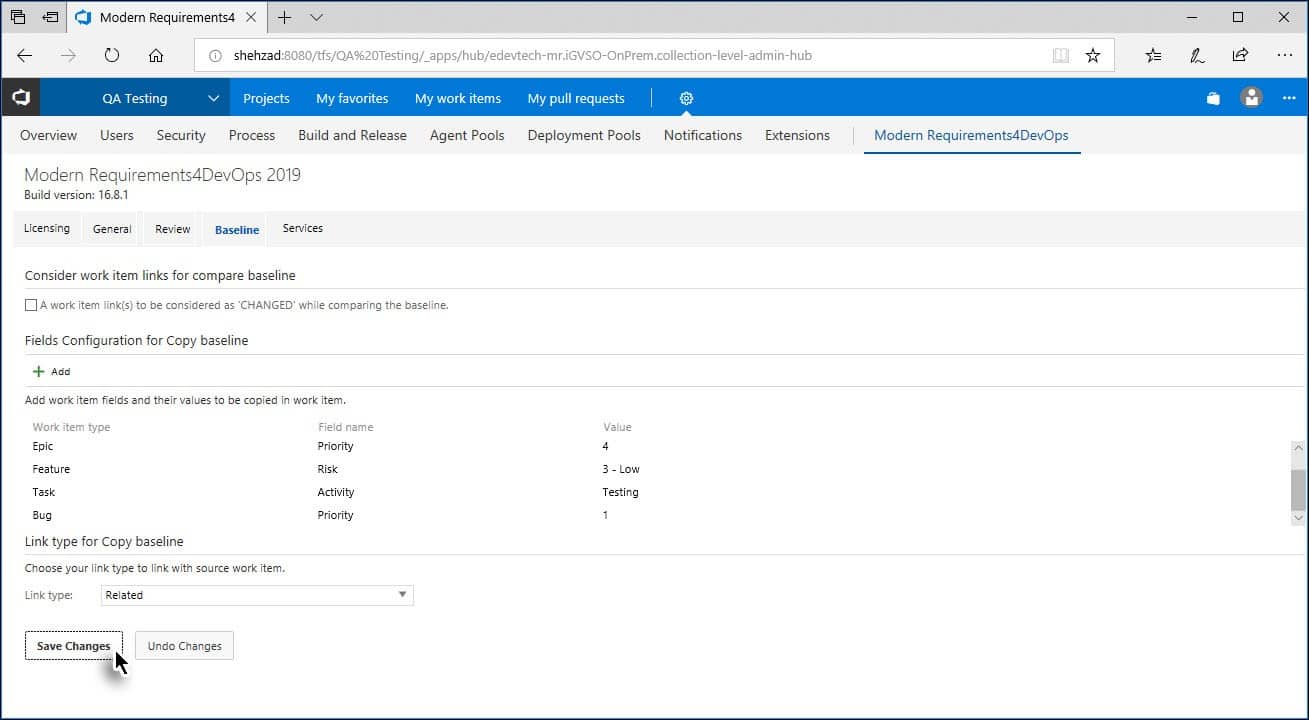Click the 'Testing' value cell
The width and height of the screenshot is (1309, 720).
click(620, 492)
